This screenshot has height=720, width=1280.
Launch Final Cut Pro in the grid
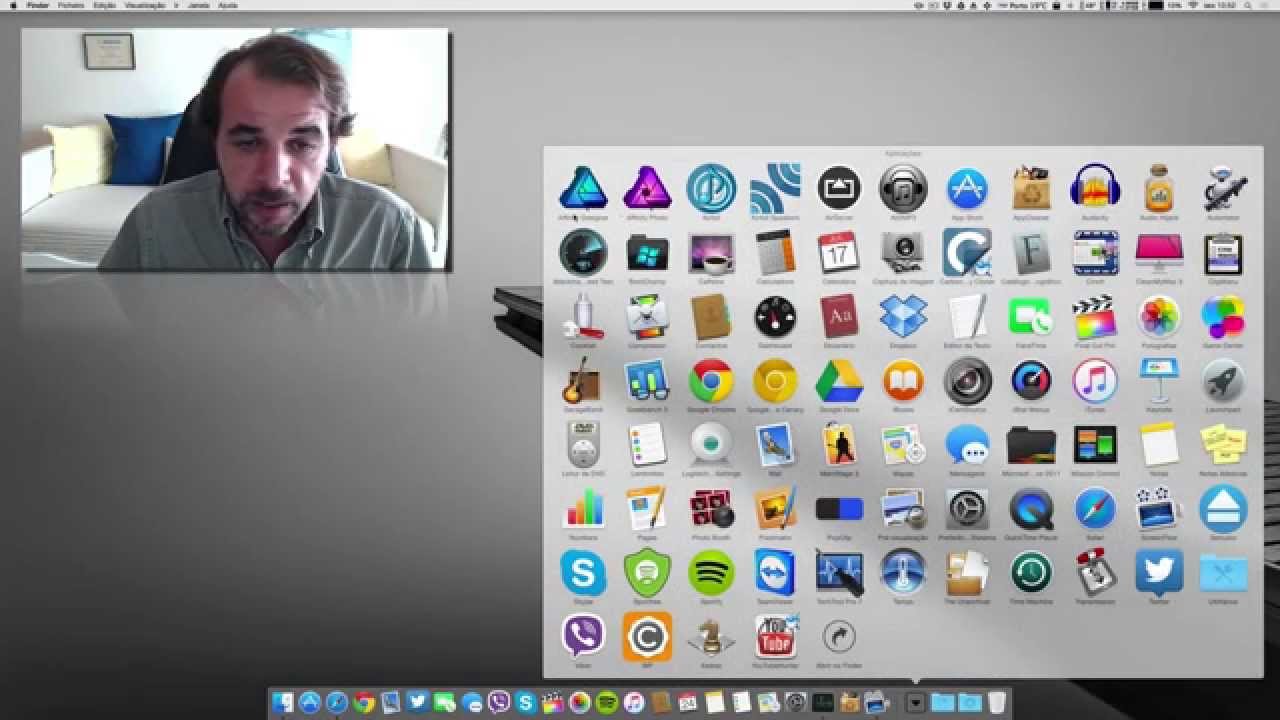pyautogui.click(x=1095, y=316)
